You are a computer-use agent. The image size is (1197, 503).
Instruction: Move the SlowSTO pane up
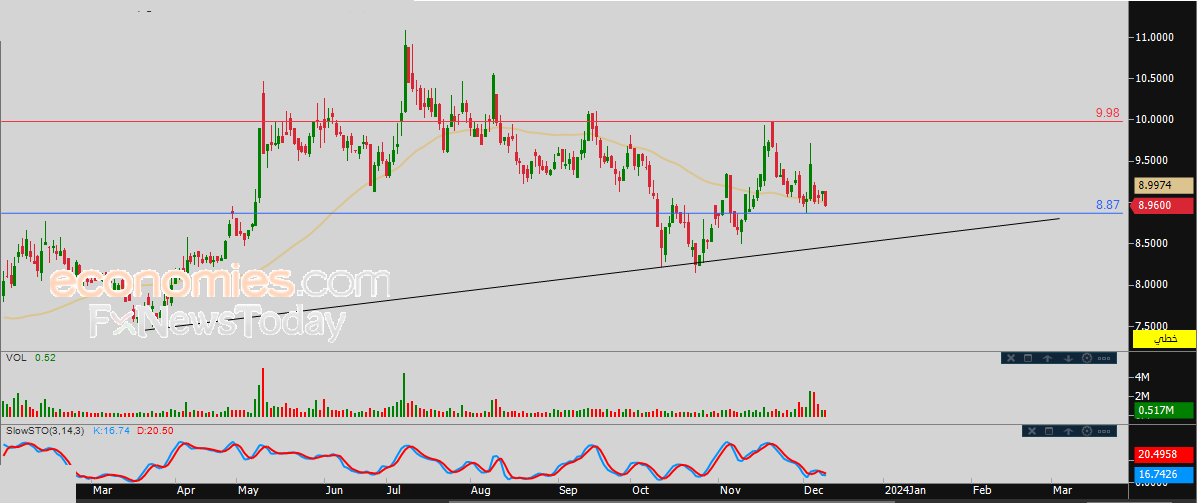[1068, 431]
